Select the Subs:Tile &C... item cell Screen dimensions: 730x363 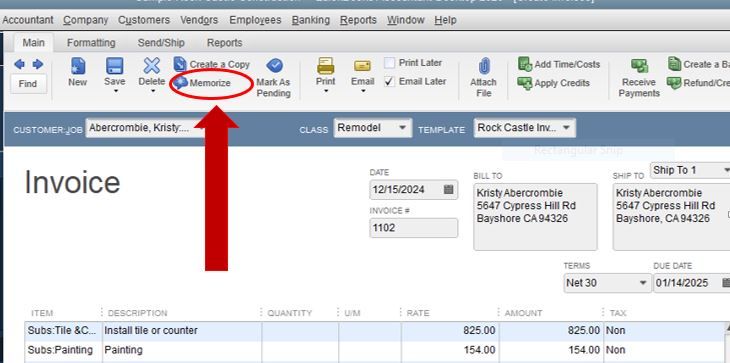(63, 331)
